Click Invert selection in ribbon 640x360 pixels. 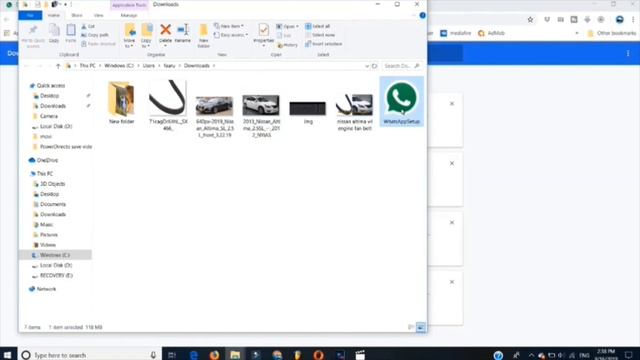pos(324,44)
